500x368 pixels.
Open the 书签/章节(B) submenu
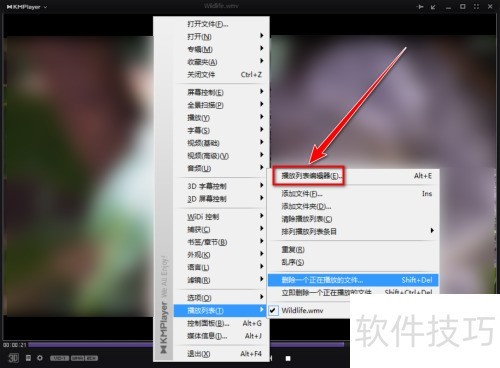[x=220, y=242]
